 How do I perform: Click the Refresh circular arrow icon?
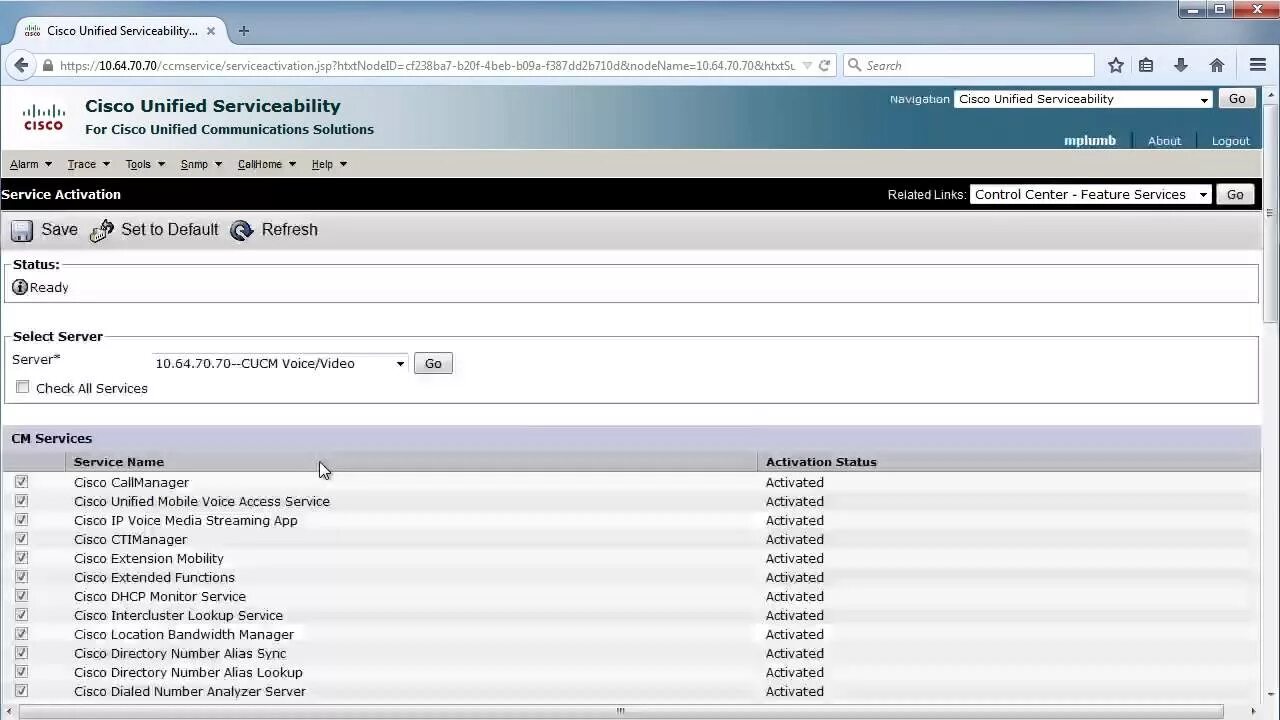coord(242,231)
